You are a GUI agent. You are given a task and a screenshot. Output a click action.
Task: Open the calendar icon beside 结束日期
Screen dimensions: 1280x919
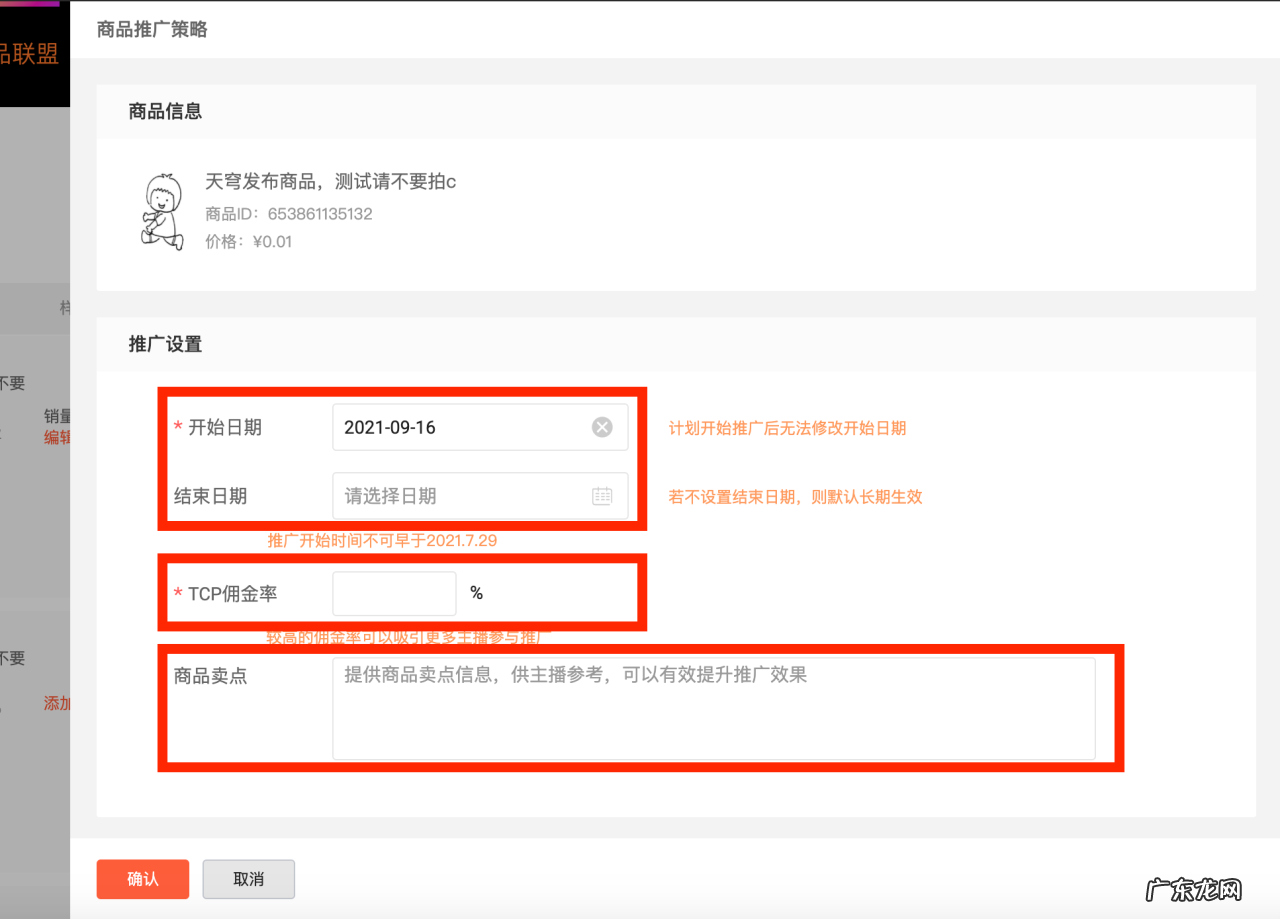pyautogui.click(x=601, y=496)
